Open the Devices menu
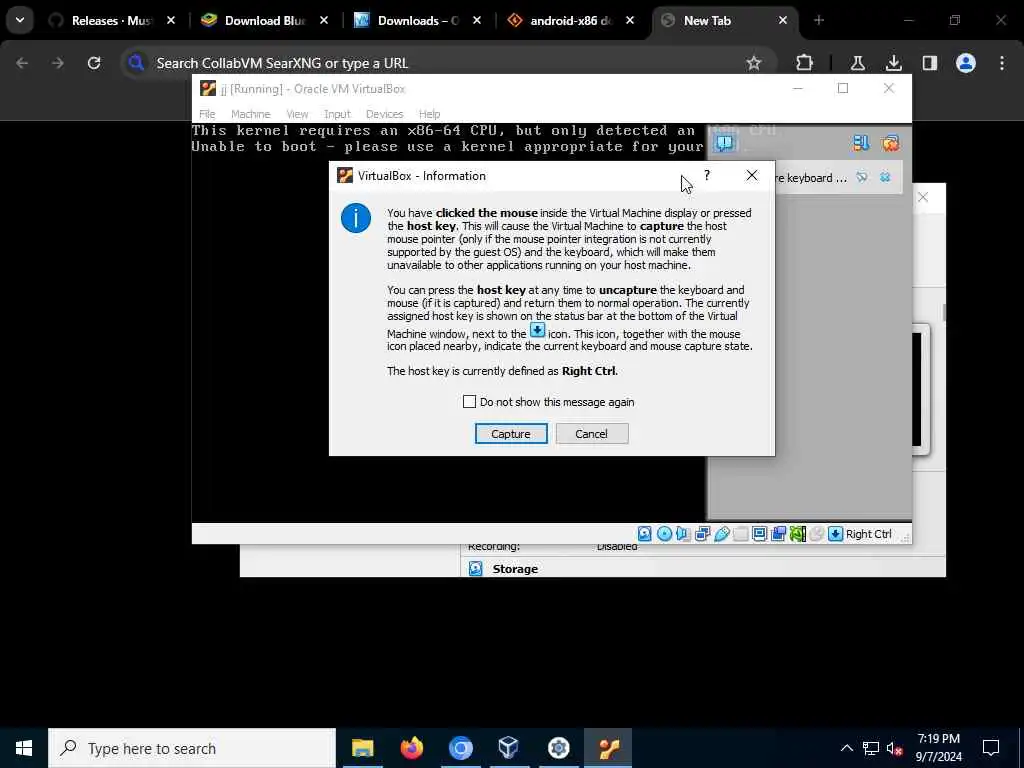Viewport: 1024px width, 768px height. pos(385,114)
